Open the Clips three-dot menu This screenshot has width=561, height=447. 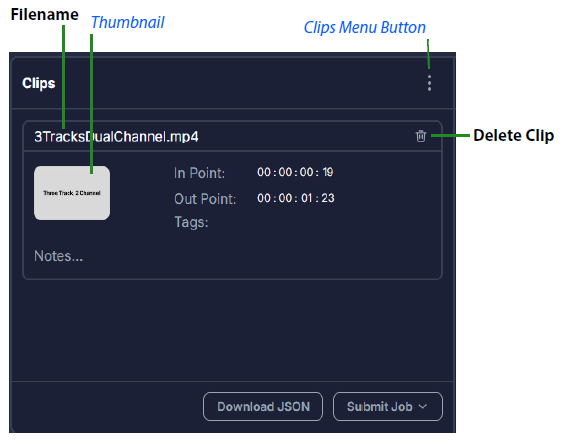[429, 83]
